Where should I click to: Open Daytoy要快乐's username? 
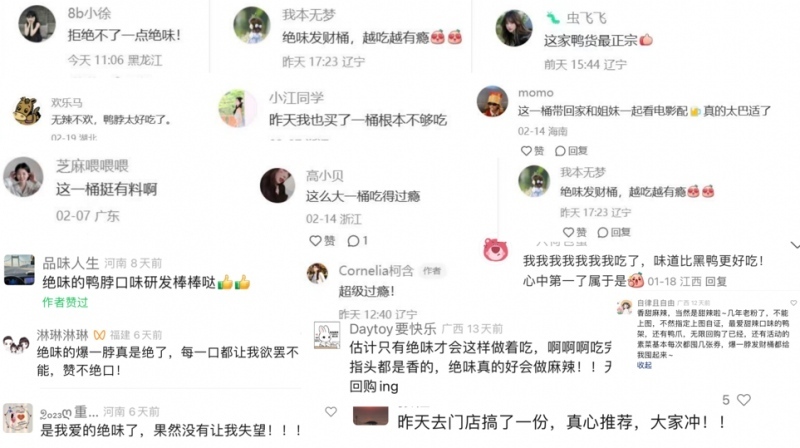point(393,329)
